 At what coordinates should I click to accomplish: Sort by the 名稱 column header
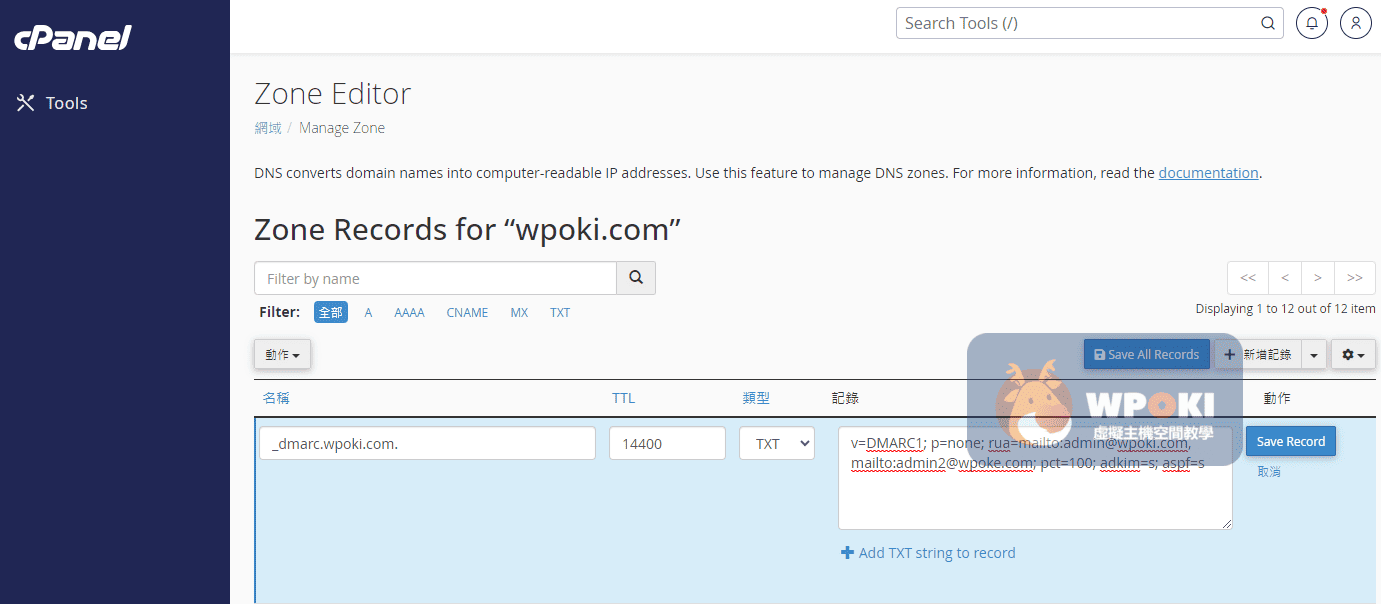[276, 398]
